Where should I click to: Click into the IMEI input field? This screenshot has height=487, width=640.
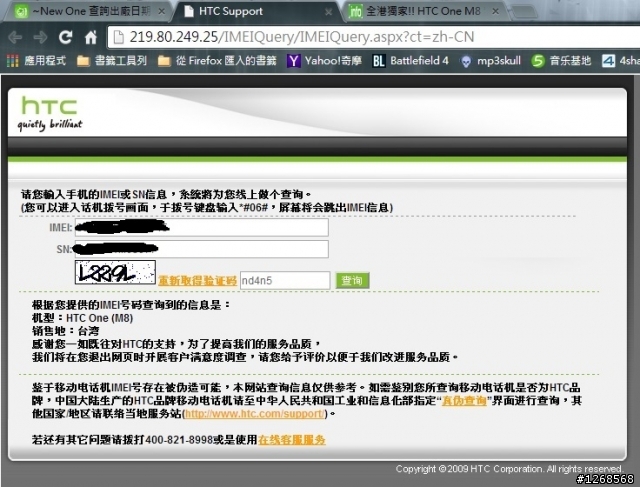(x=202, y=227)
